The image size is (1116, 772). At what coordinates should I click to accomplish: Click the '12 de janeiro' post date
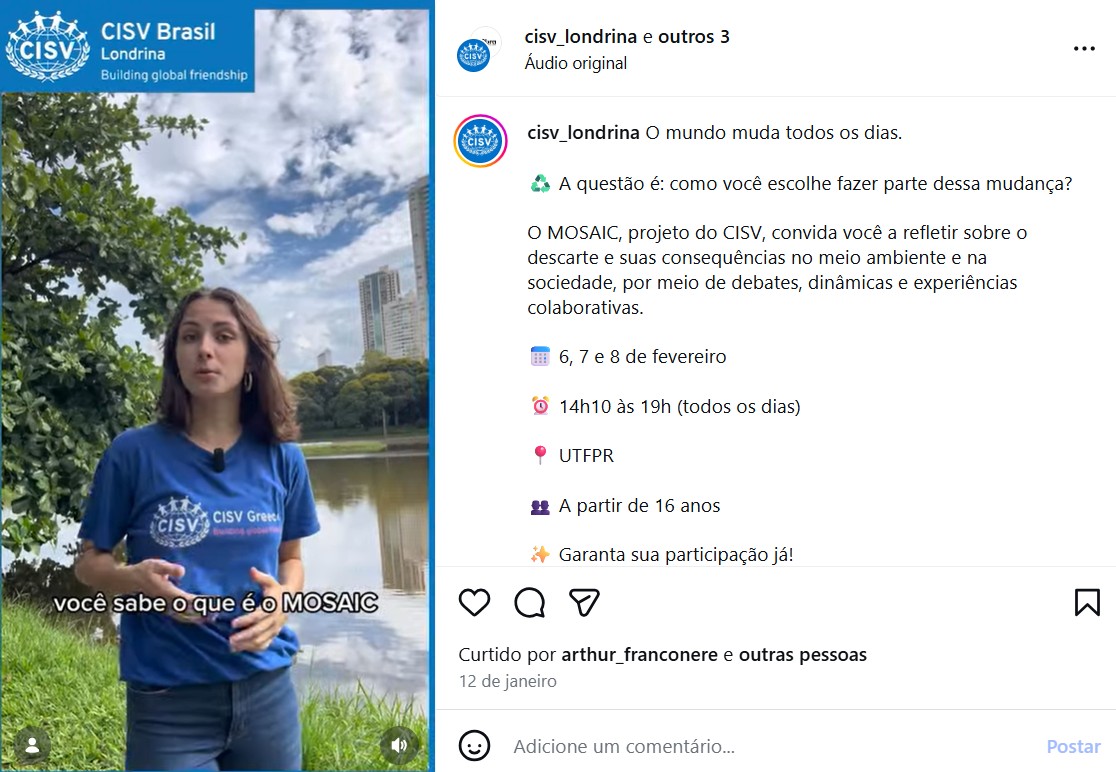[507, 681]
